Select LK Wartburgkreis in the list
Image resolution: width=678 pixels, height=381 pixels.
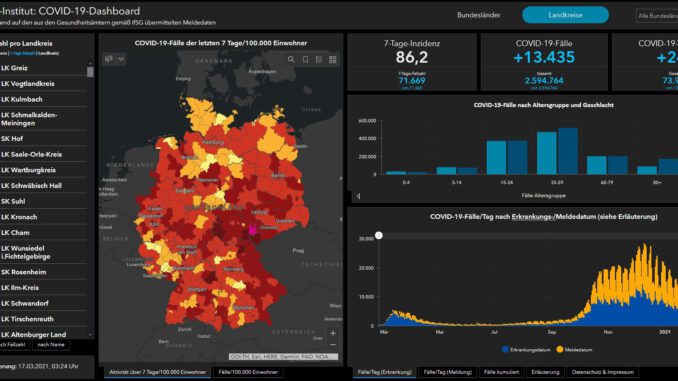tap(43, 170)
